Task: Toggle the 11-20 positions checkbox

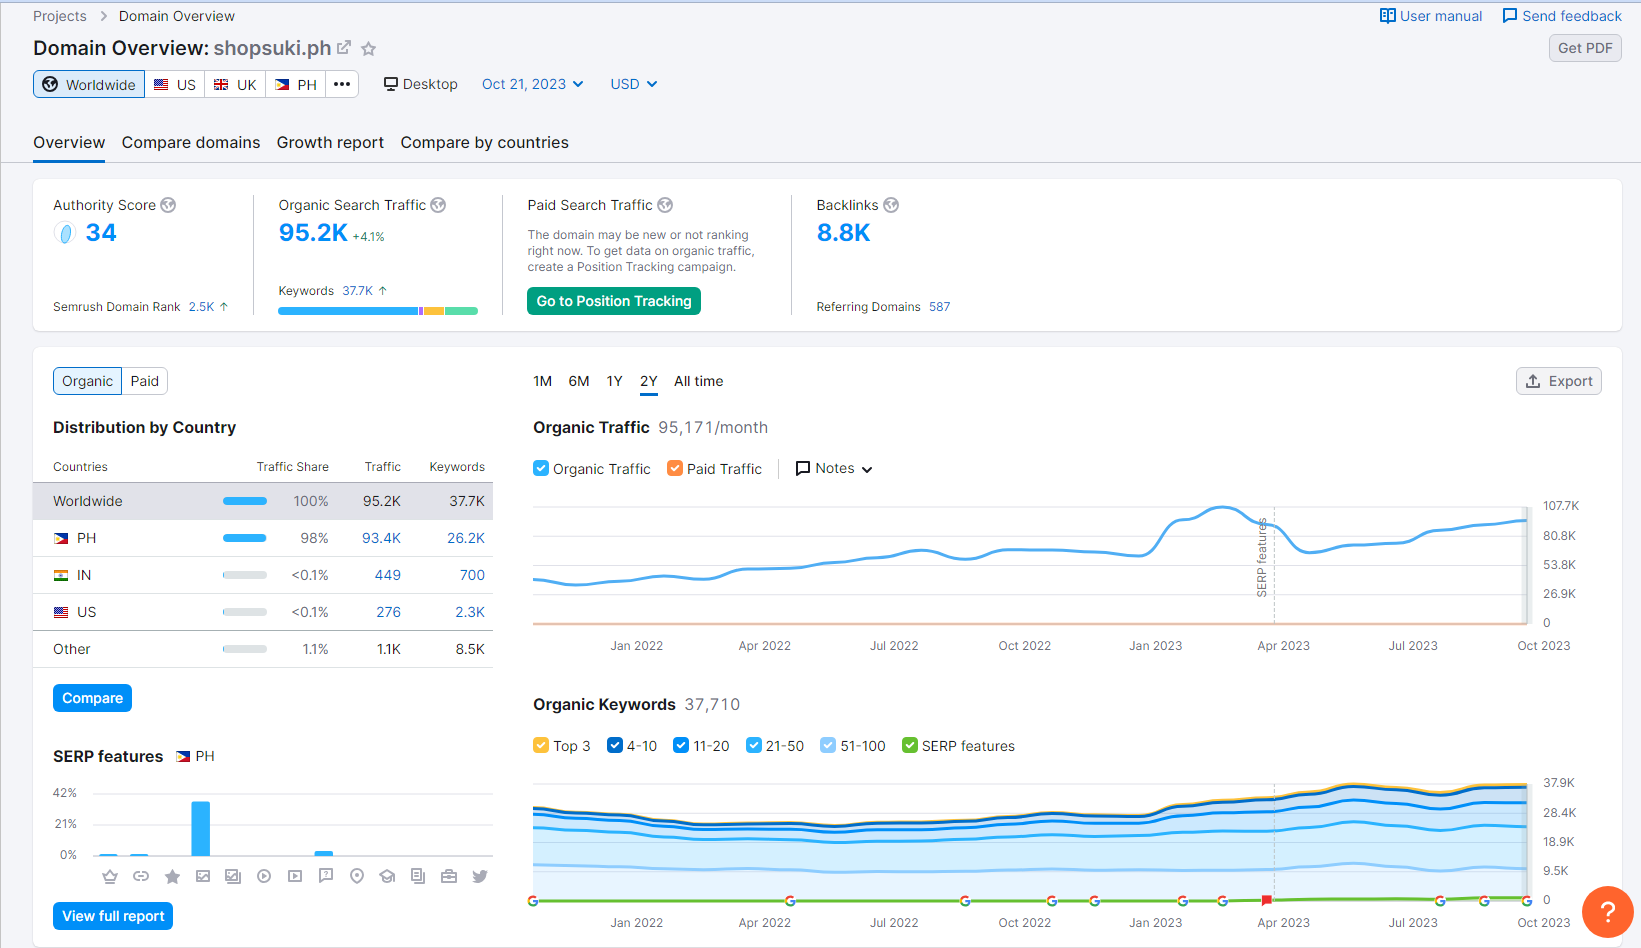Action: pos(681,745)
